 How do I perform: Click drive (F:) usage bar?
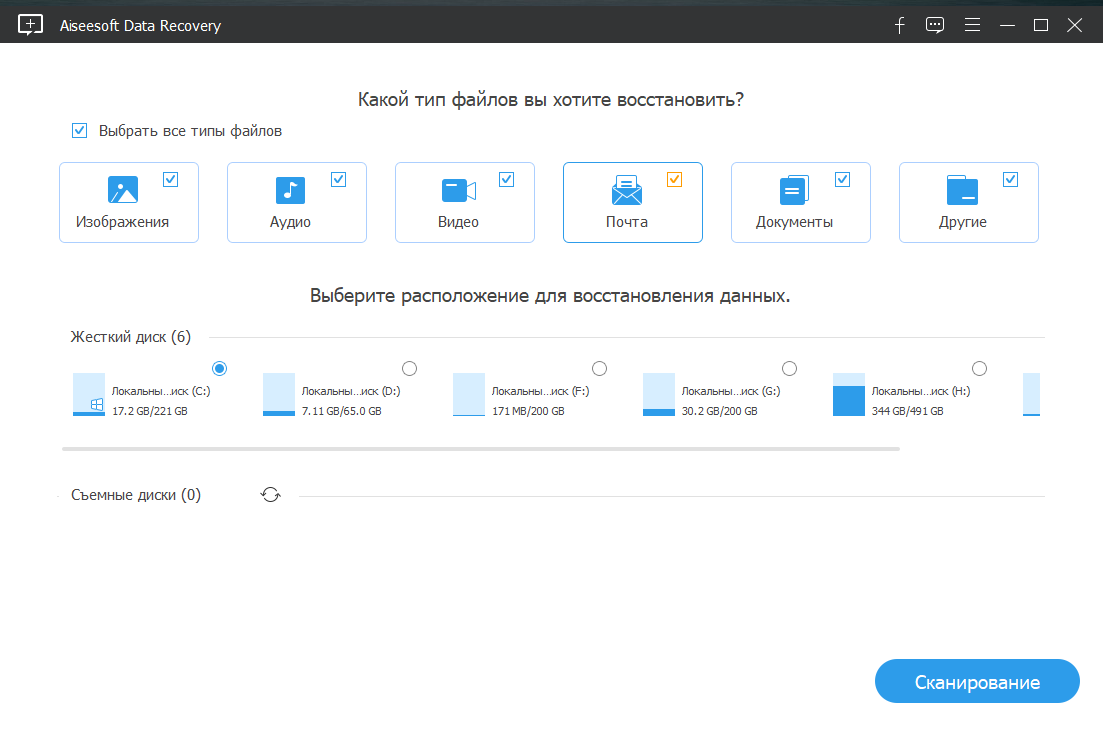tap(468, 395)
